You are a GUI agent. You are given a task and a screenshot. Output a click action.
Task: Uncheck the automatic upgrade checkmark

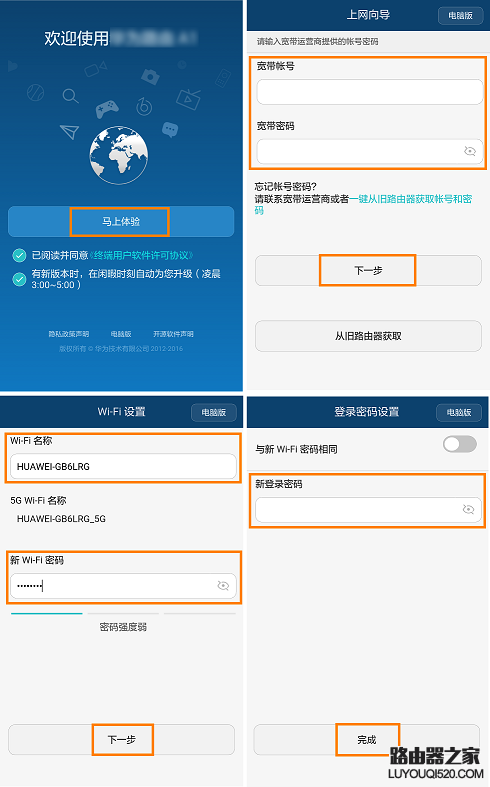pyautogui.click(x=19, y=279)
